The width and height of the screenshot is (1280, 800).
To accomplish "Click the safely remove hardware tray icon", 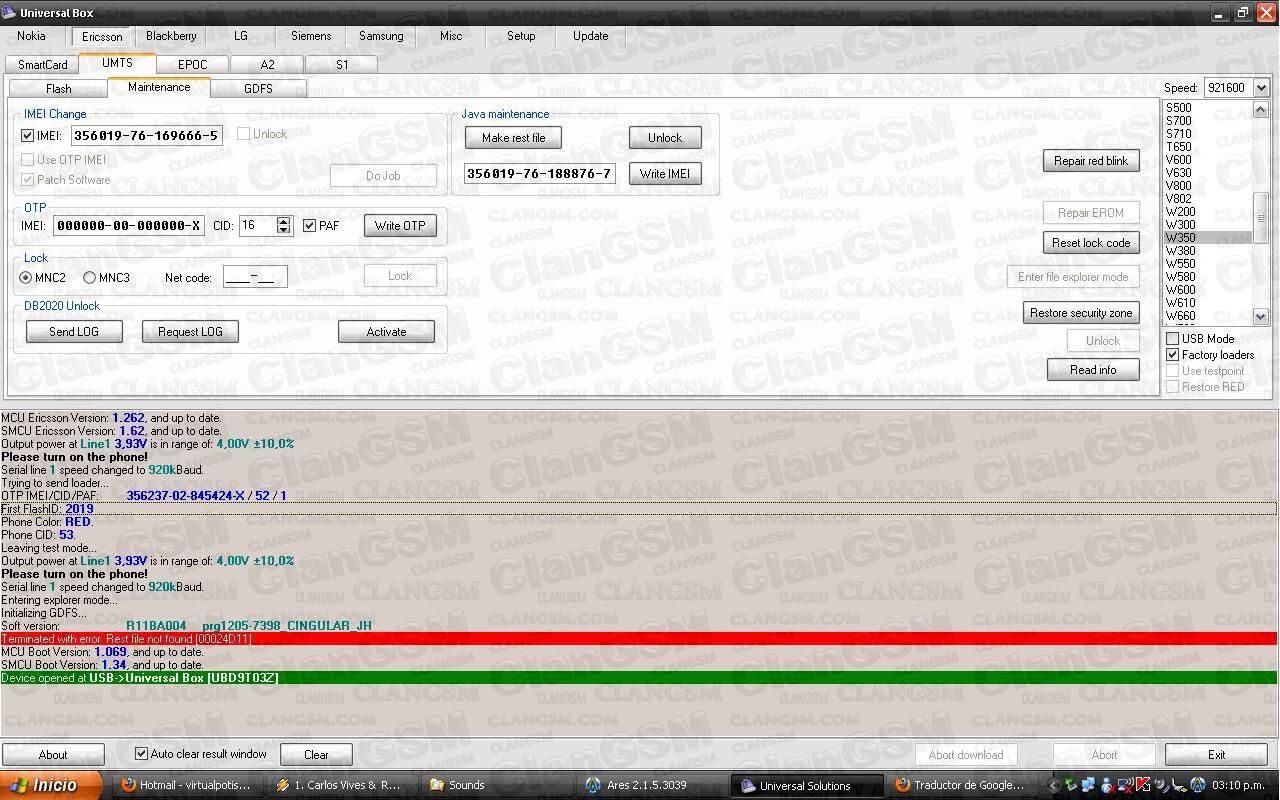I will [x=1072, y=785].
